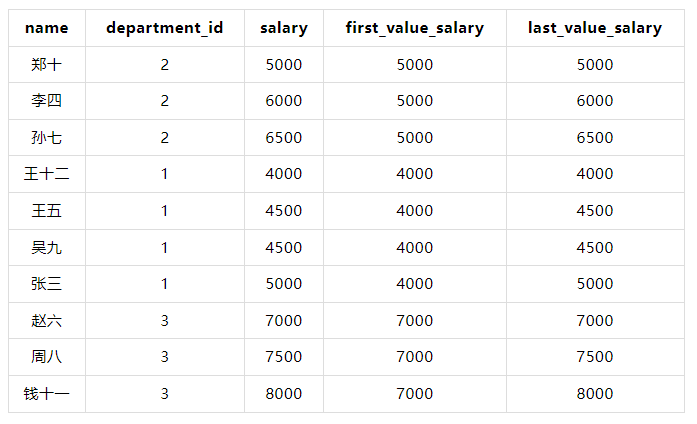Select the name cell 郑十
The width and height of the screenshot is (697, 424).
46,65
